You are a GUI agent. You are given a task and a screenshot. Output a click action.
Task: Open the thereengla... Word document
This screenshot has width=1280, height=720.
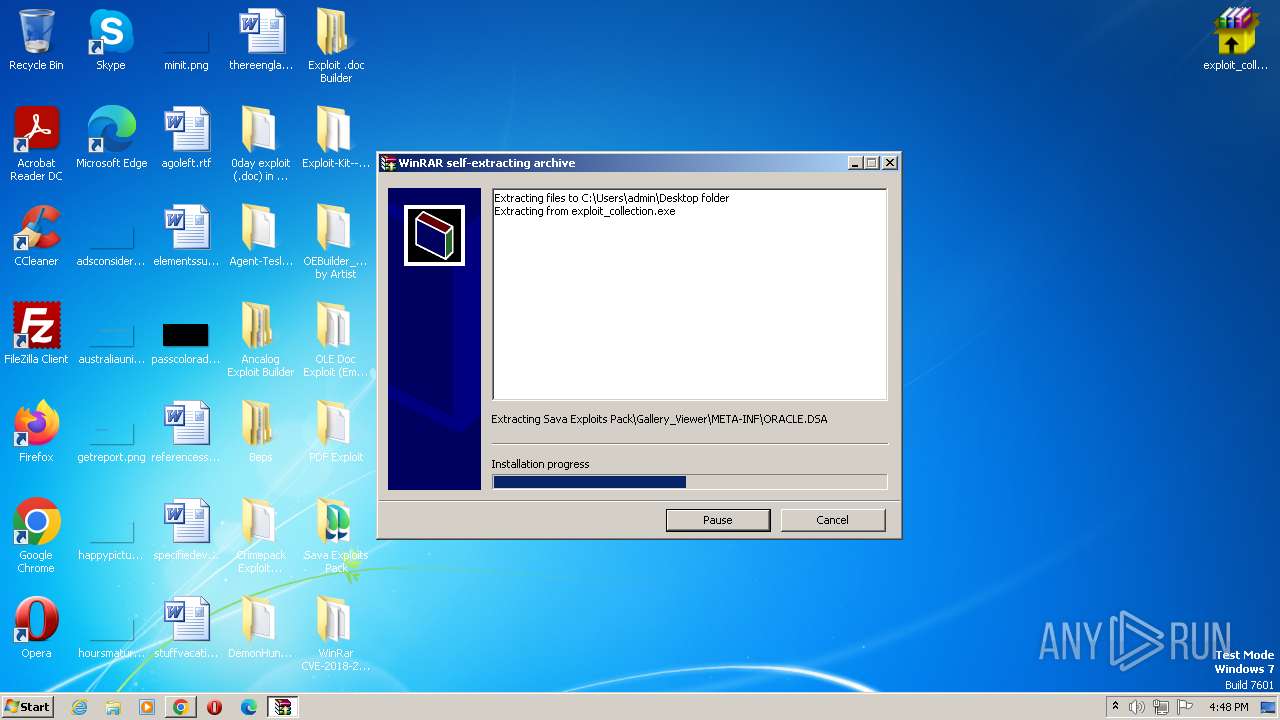click(x=261, y=40)
